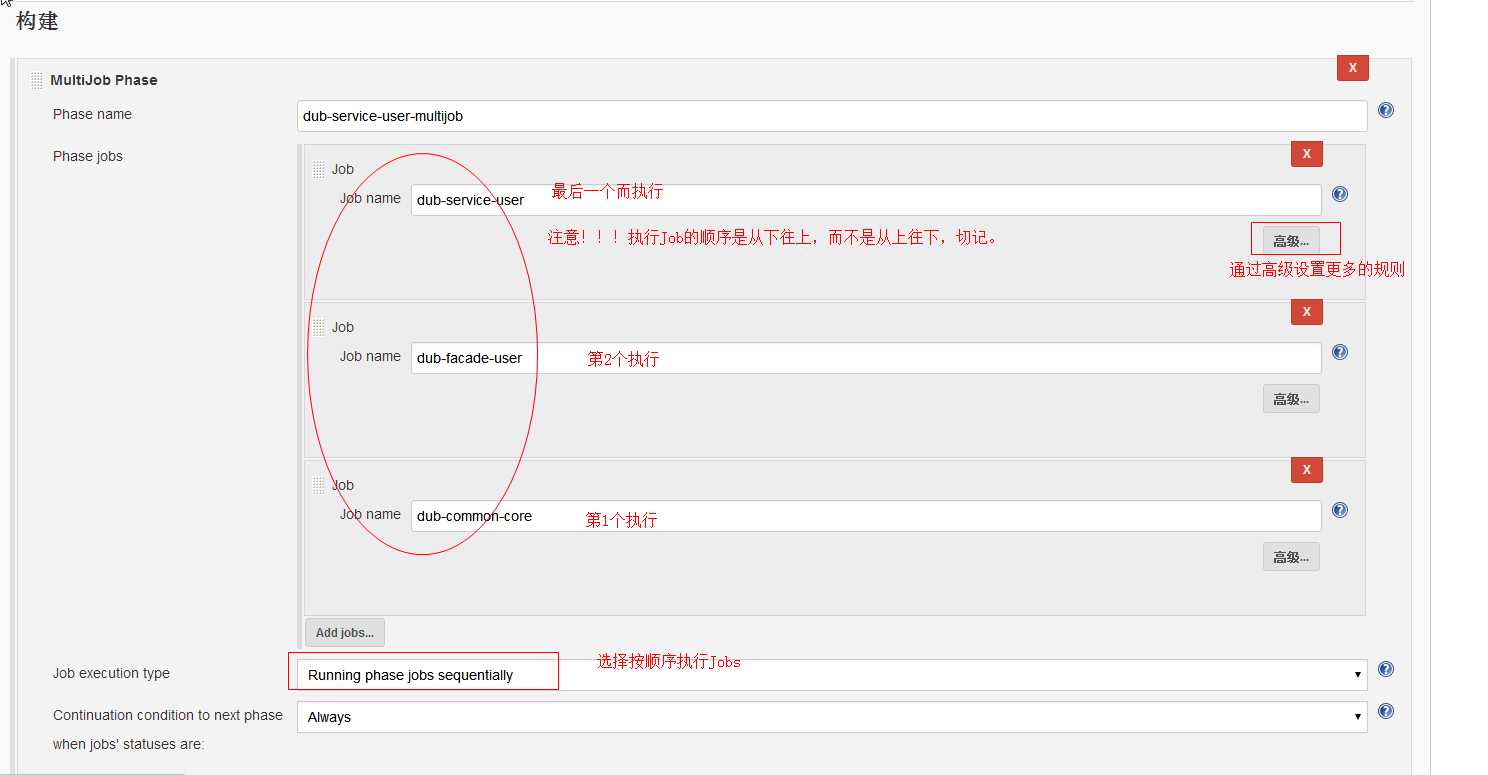Open 高级 settings for the dub-service-user job

pyautogui.click(x=1291, y=241)
